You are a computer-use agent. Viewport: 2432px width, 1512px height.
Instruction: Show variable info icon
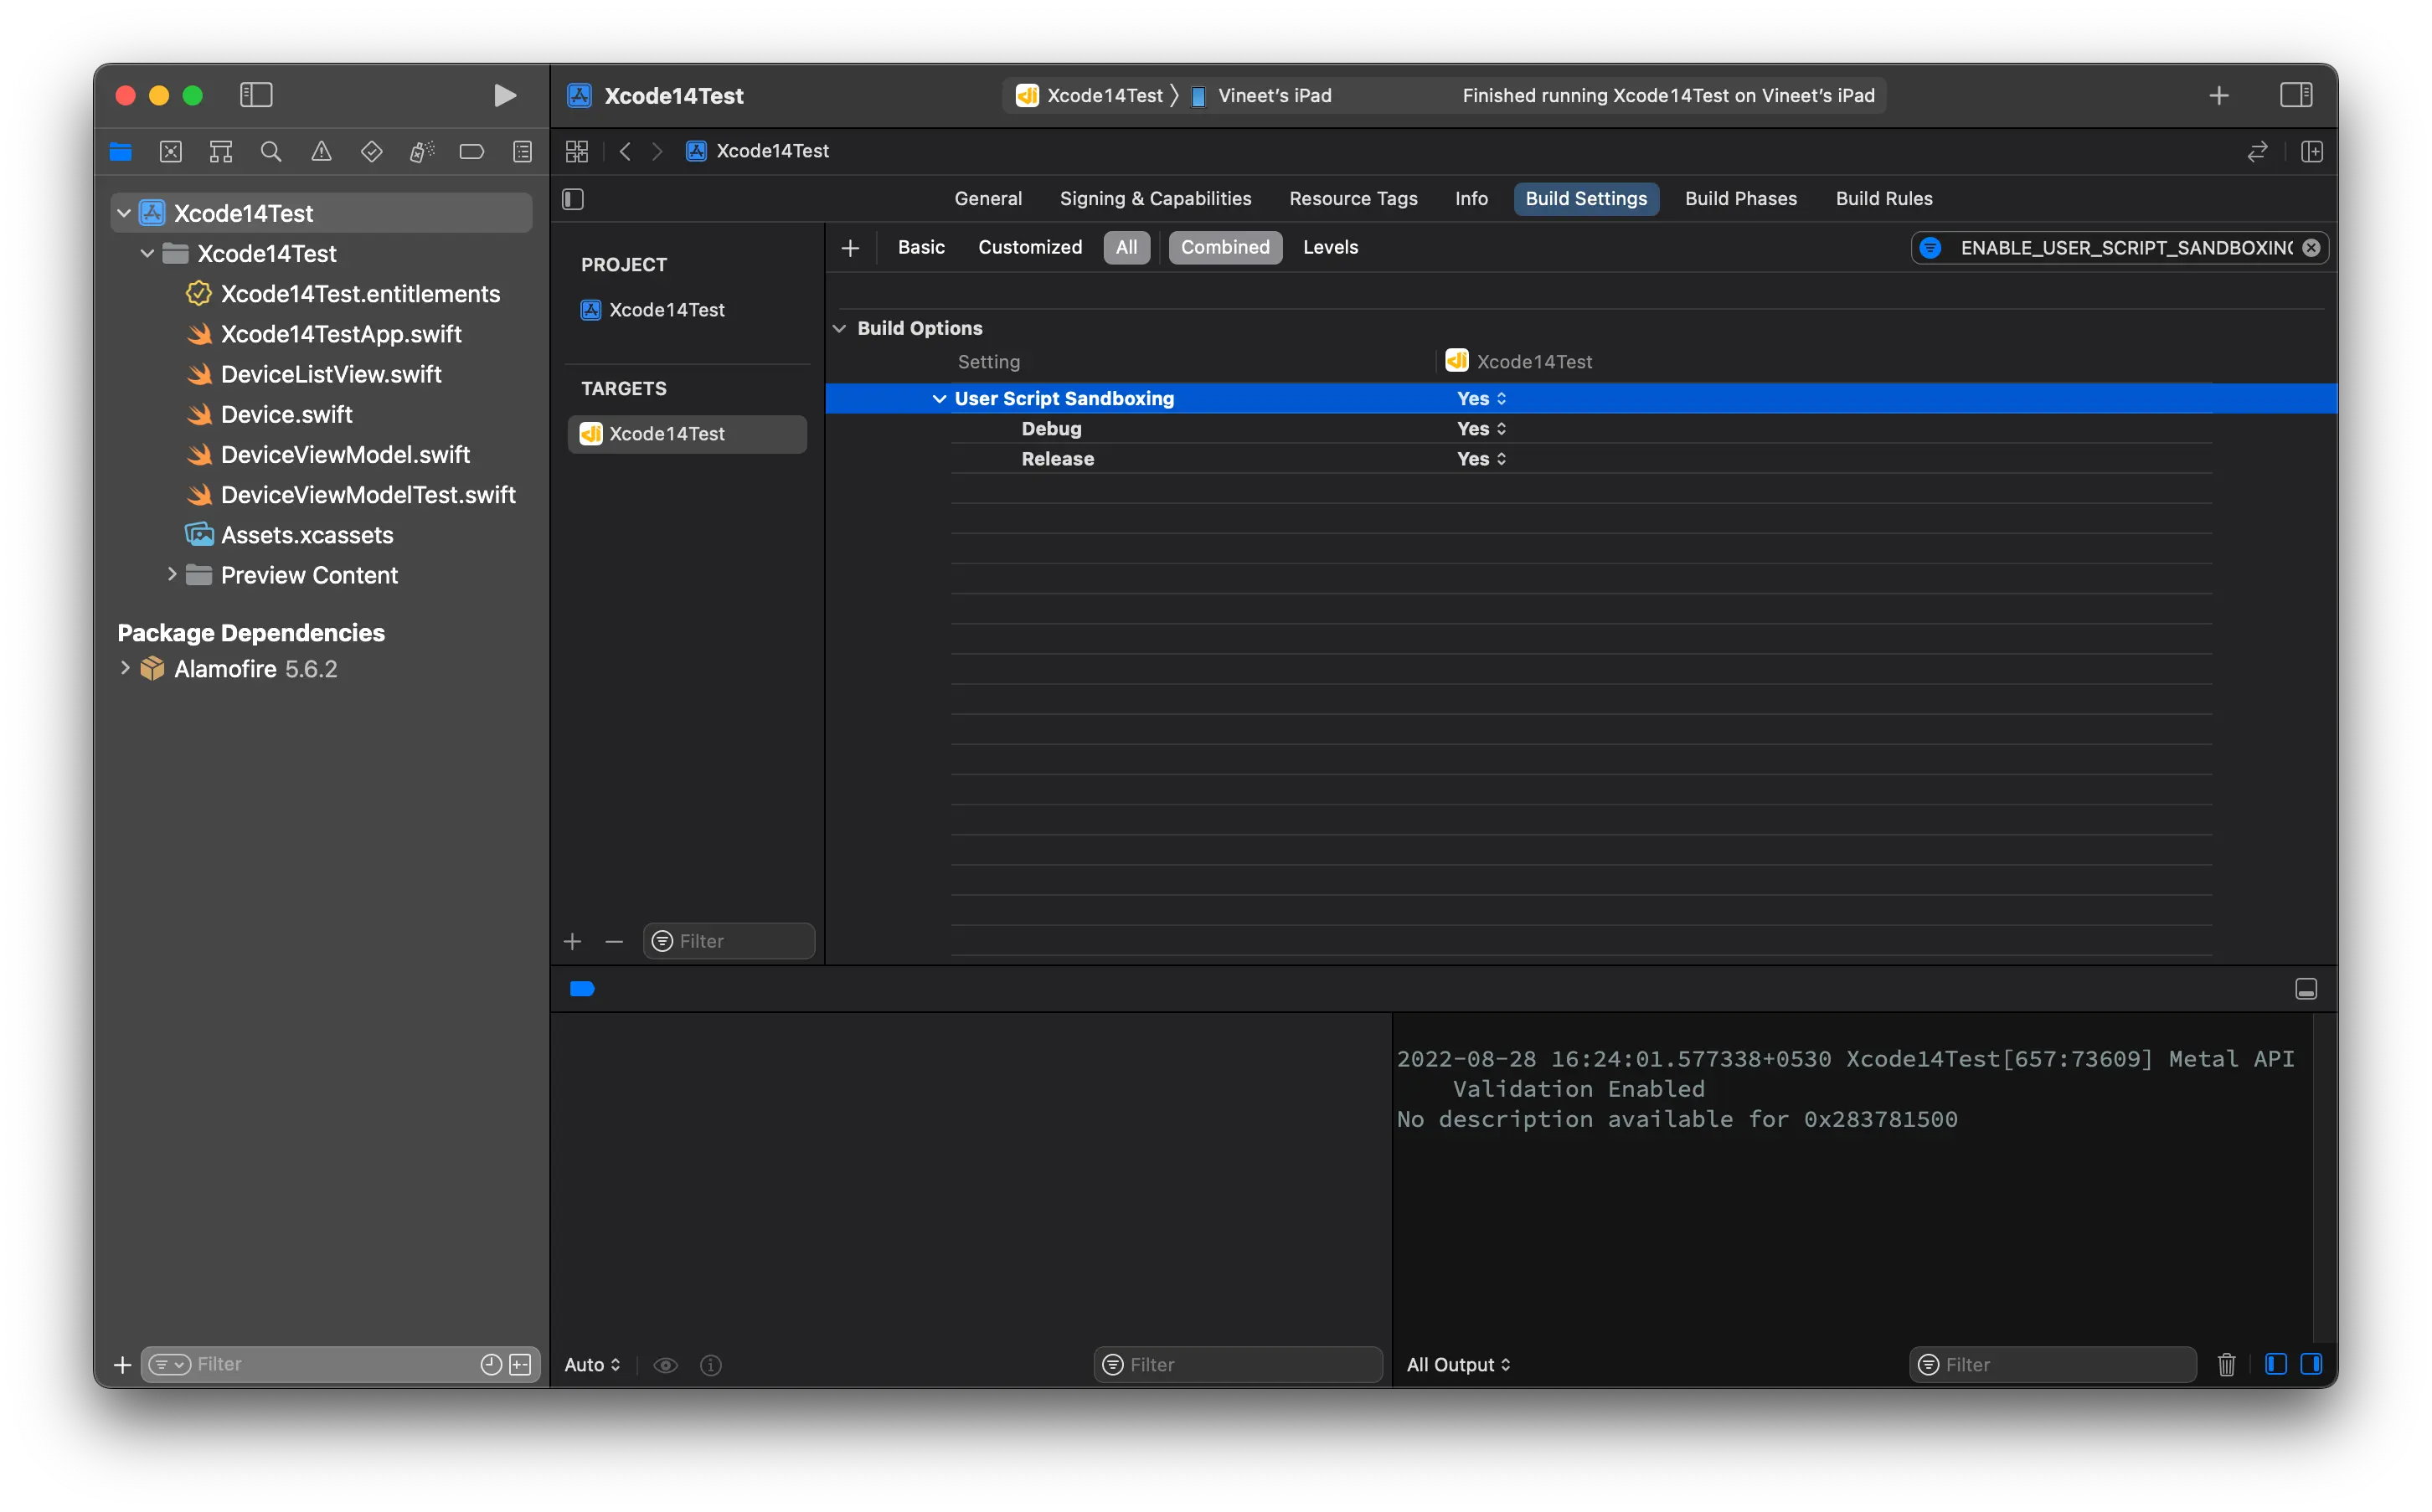[x=711, y=1365]
